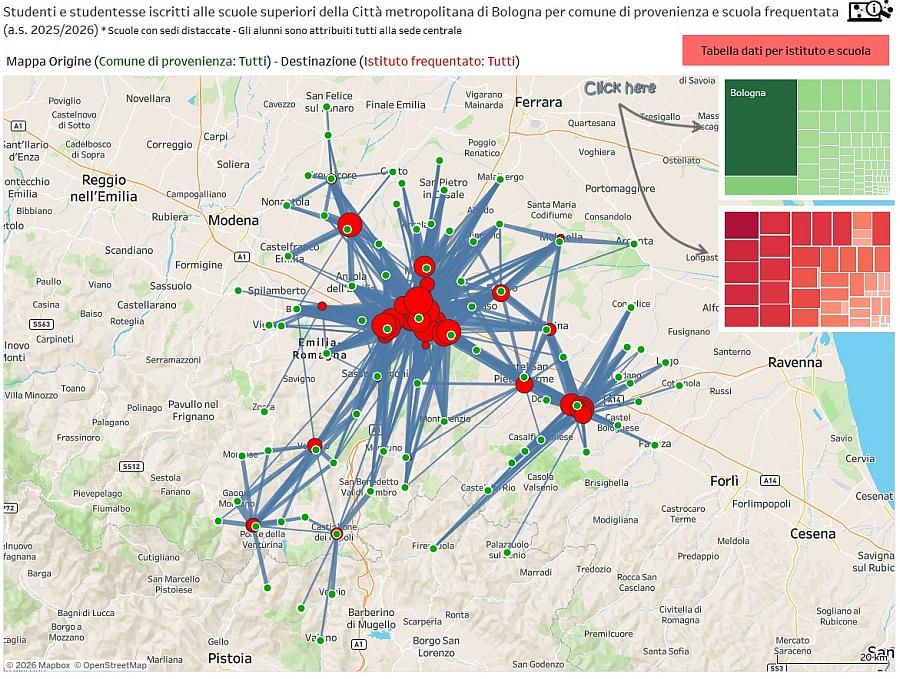Click the green dot at San Felice sul Panaro

point(326,107)
